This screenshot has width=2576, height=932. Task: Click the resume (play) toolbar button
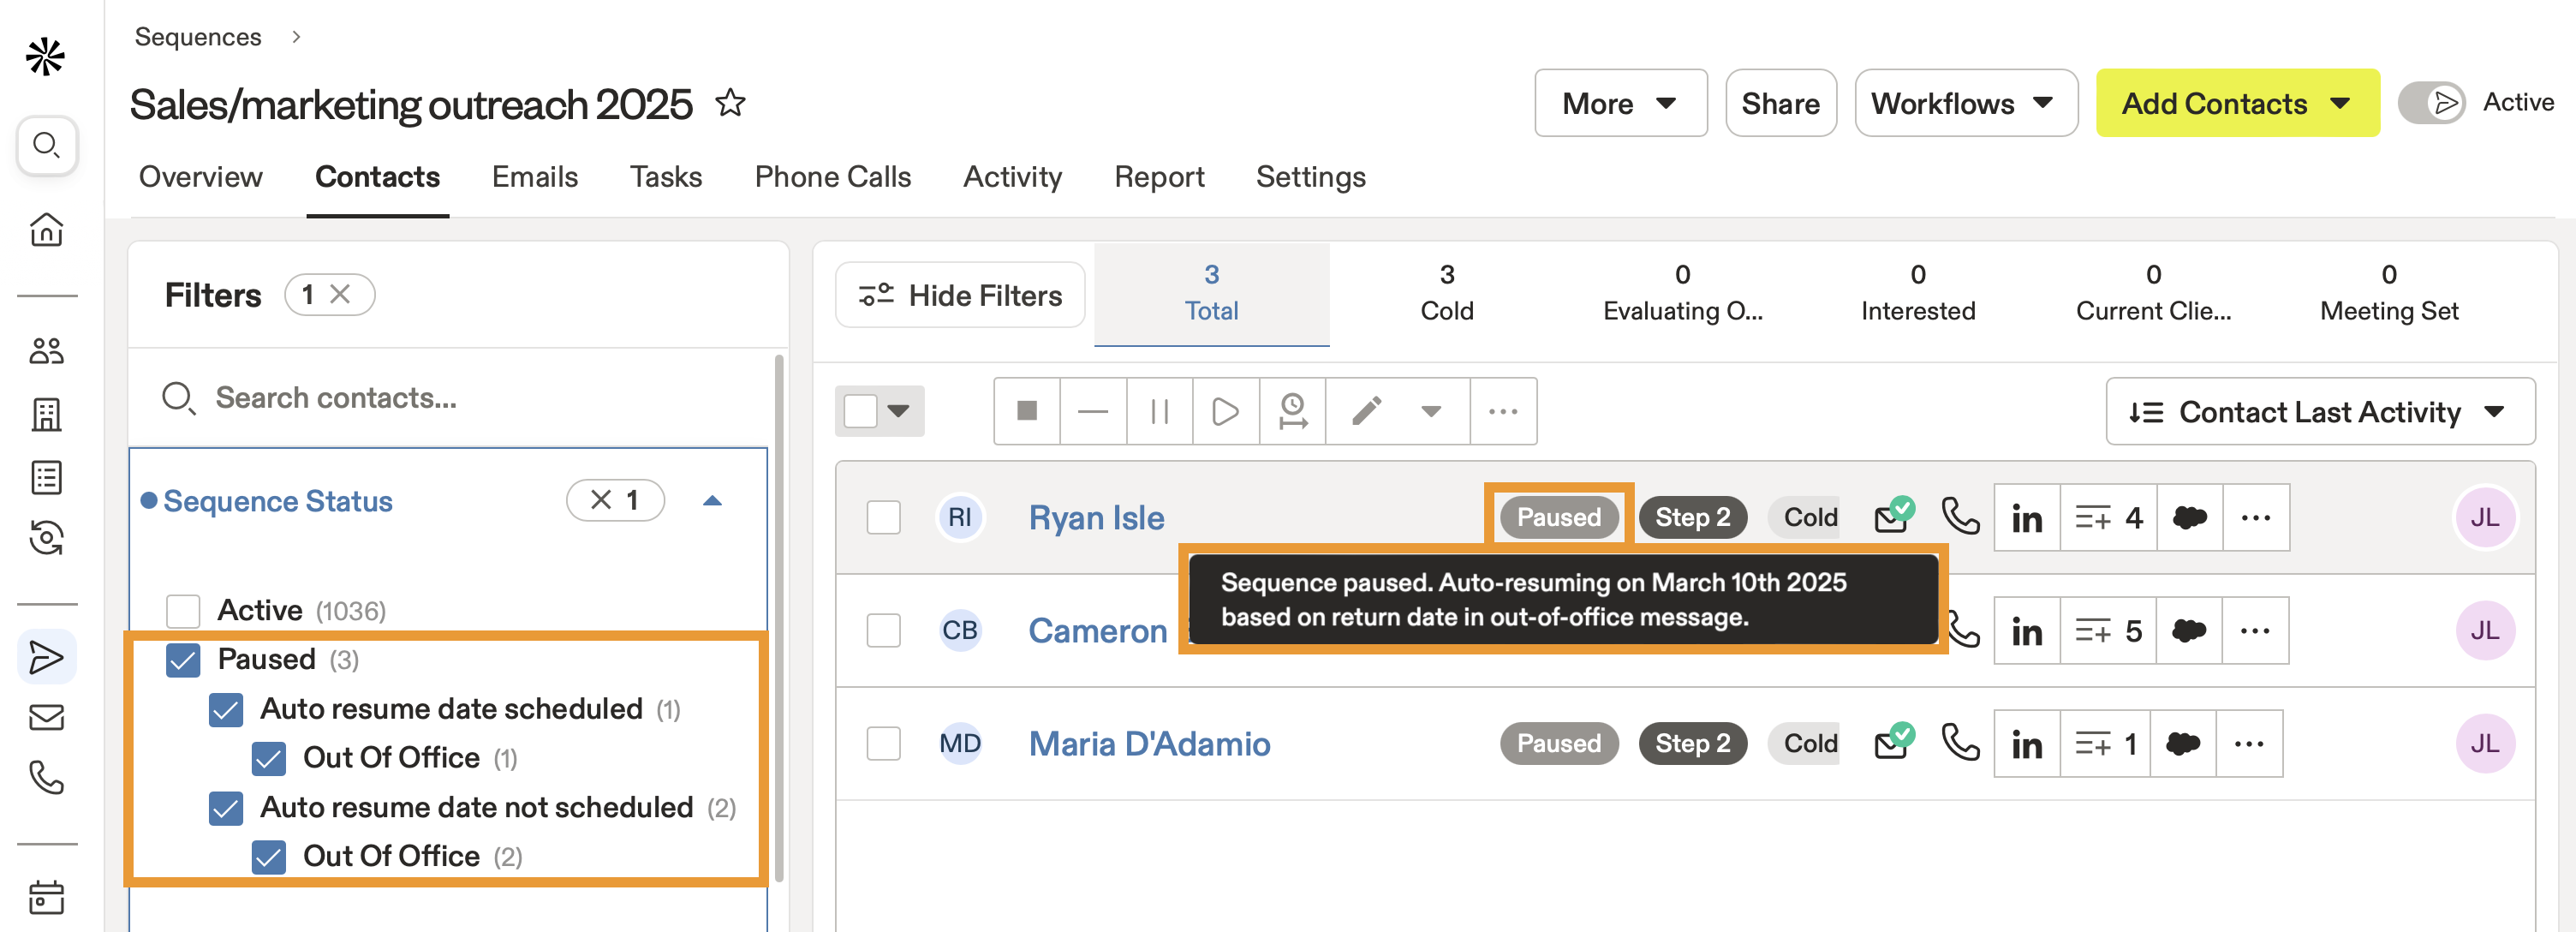(1226, 411)
